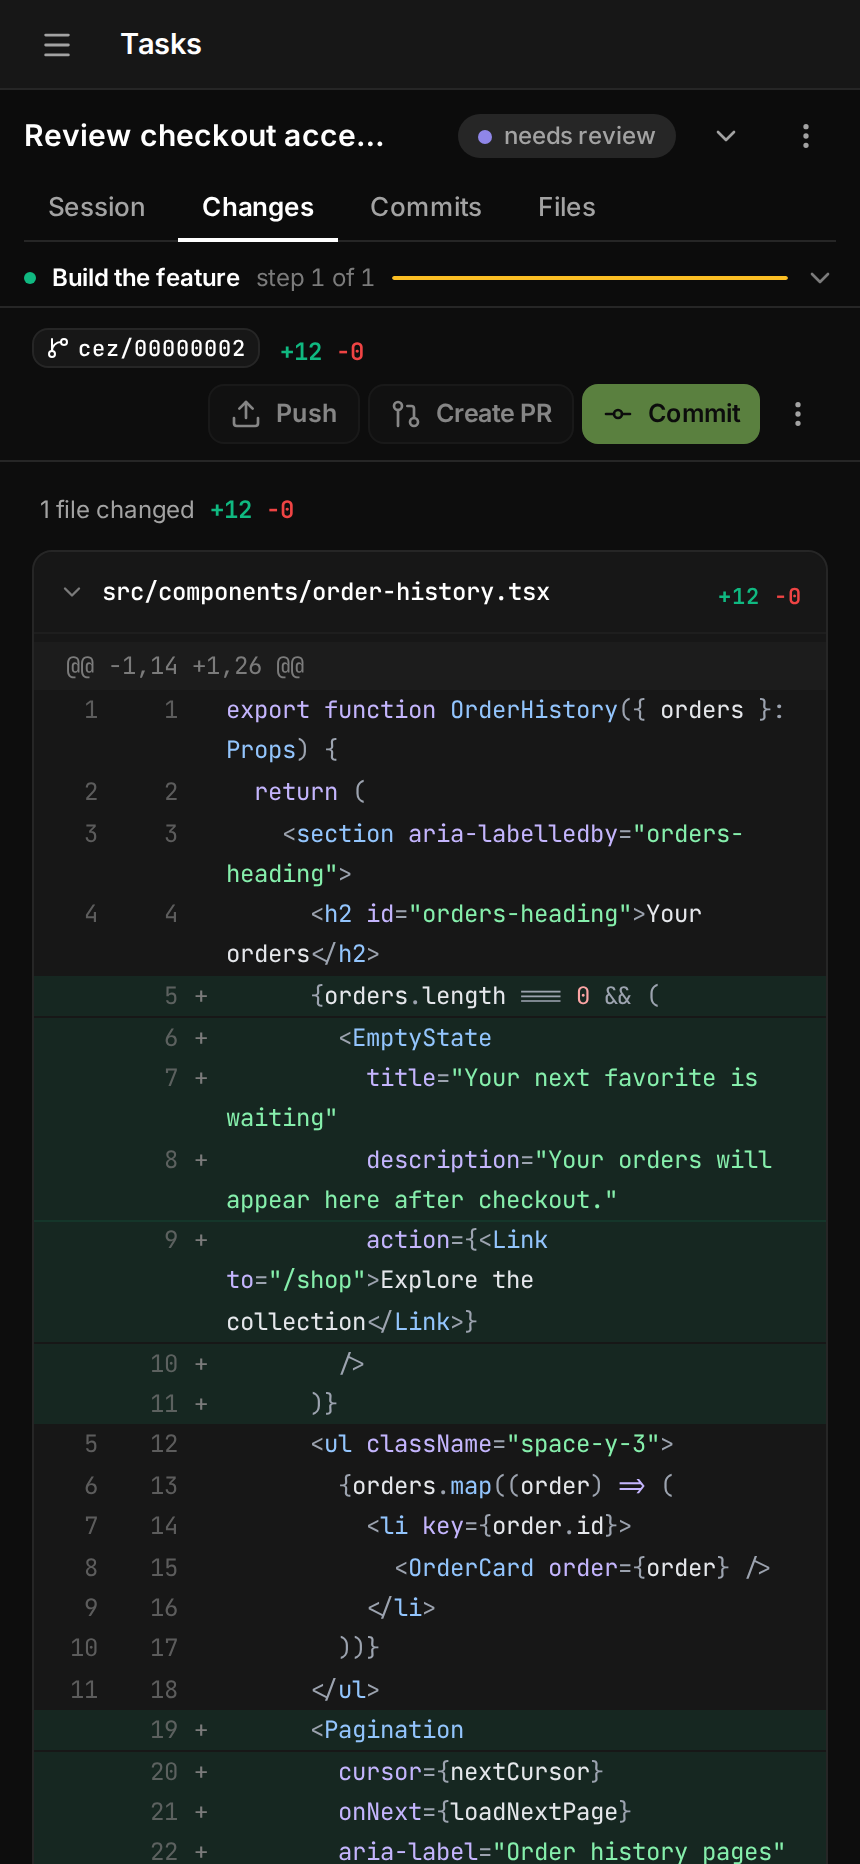Click the Build the feature step label
This screenshot has width=860, height=1864.
[146, 278]
